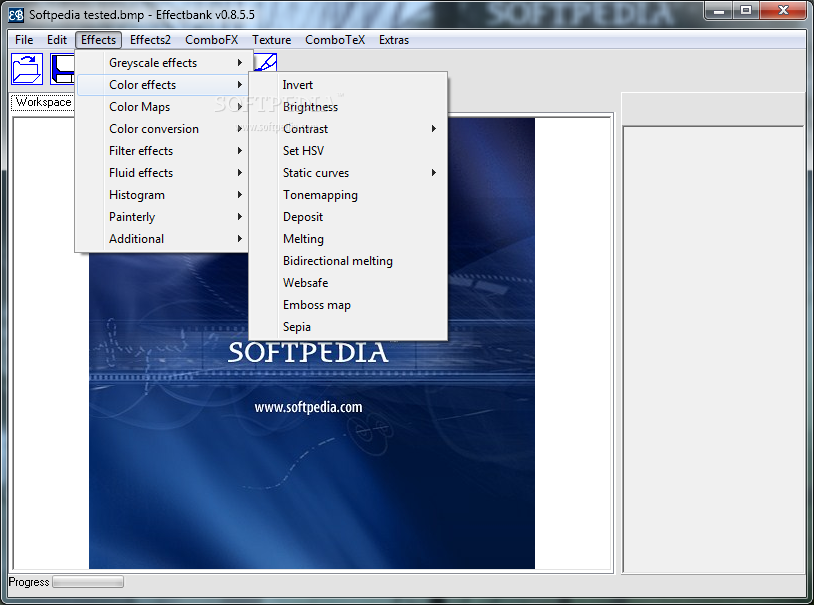Open the Effects2 menu

pos(150,40)
